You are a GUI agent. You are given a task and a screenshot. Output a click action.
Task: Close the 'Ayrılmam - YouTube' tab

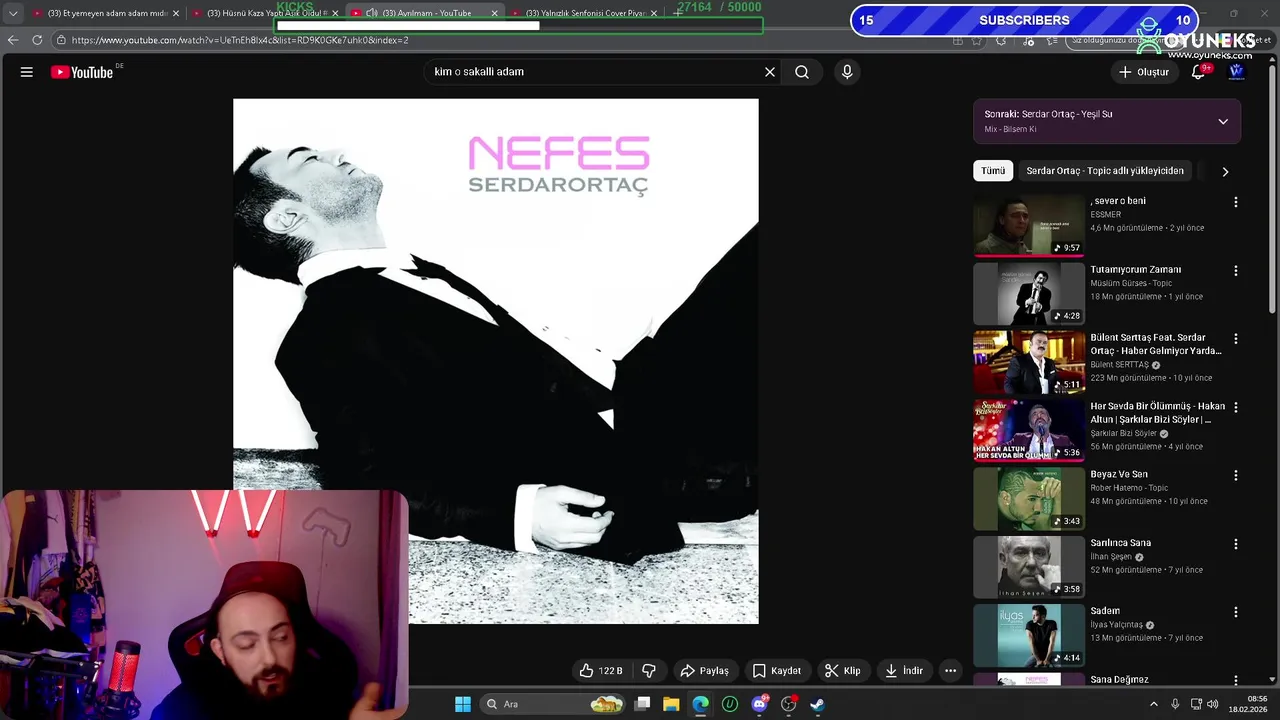(x=494, y=13)
